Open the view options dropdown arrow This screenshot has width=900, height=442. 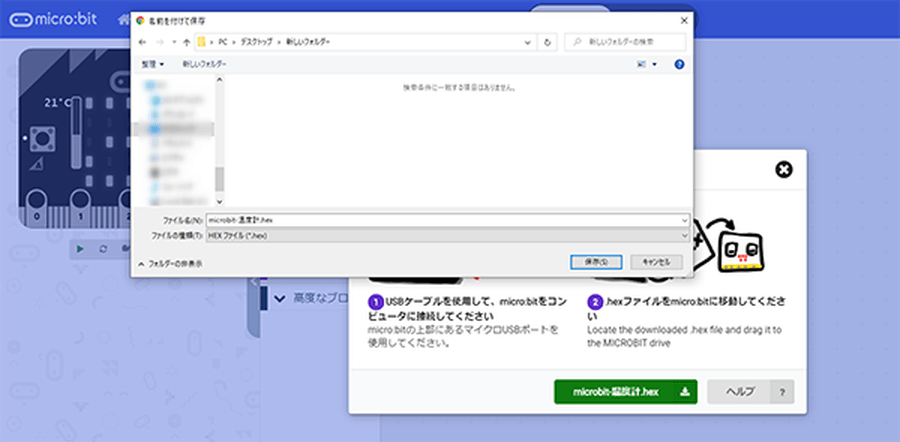655,64
